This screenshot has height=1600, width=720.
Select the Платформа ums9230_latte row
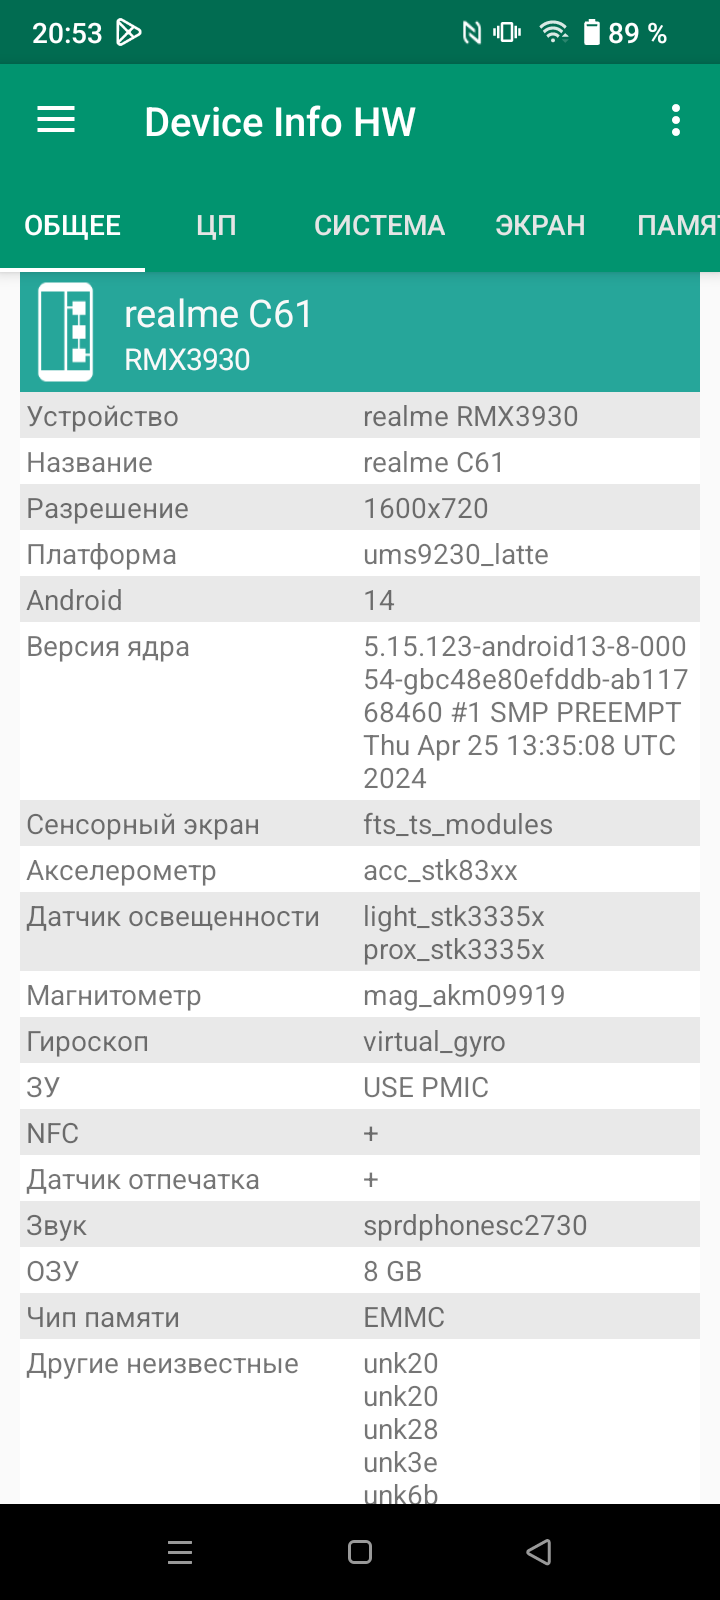(360, 554)
